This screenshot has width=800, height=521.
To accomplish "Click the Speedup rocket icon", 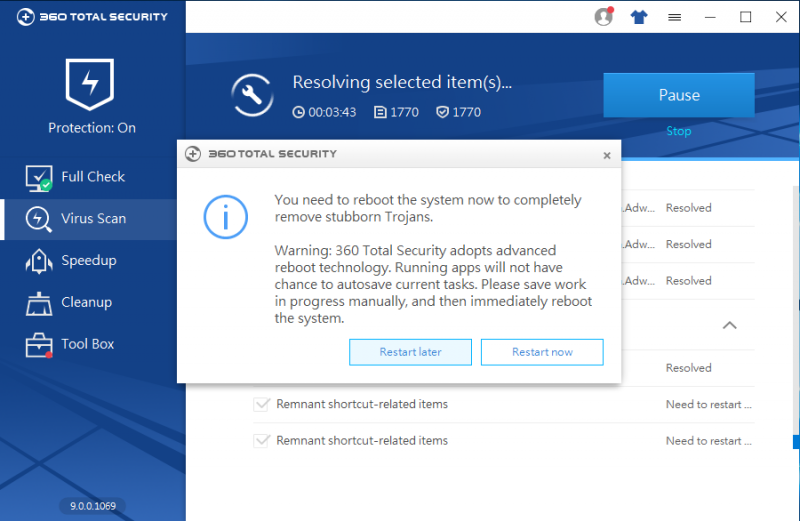I will click(x=38, y=261).
